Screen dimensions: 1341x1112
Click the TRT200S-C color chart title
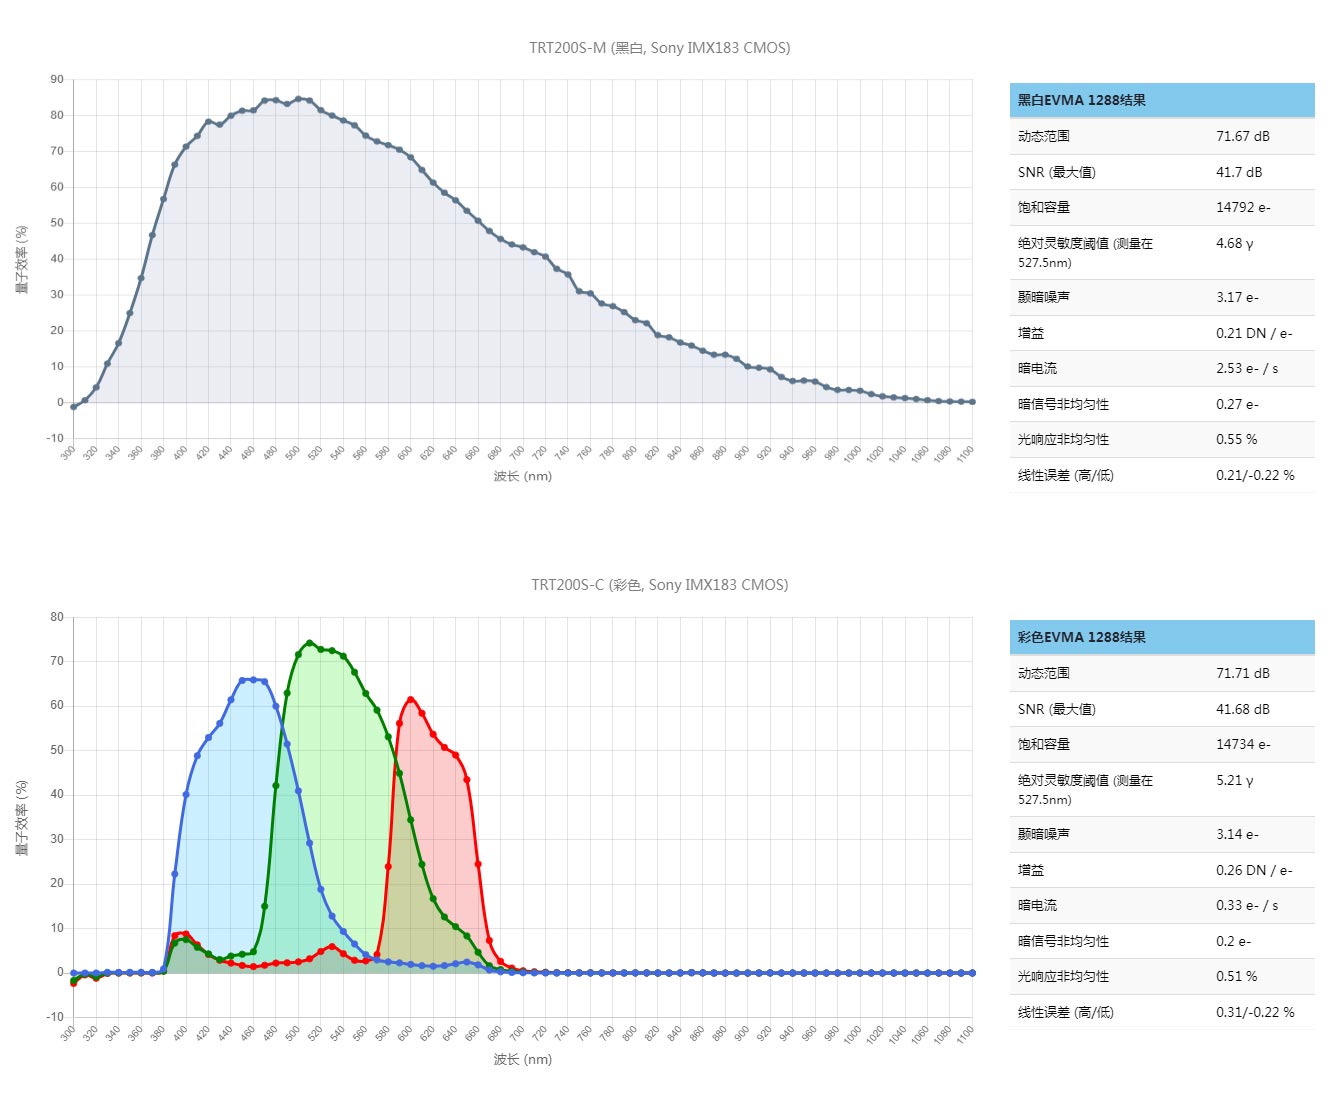pos(659,585)
